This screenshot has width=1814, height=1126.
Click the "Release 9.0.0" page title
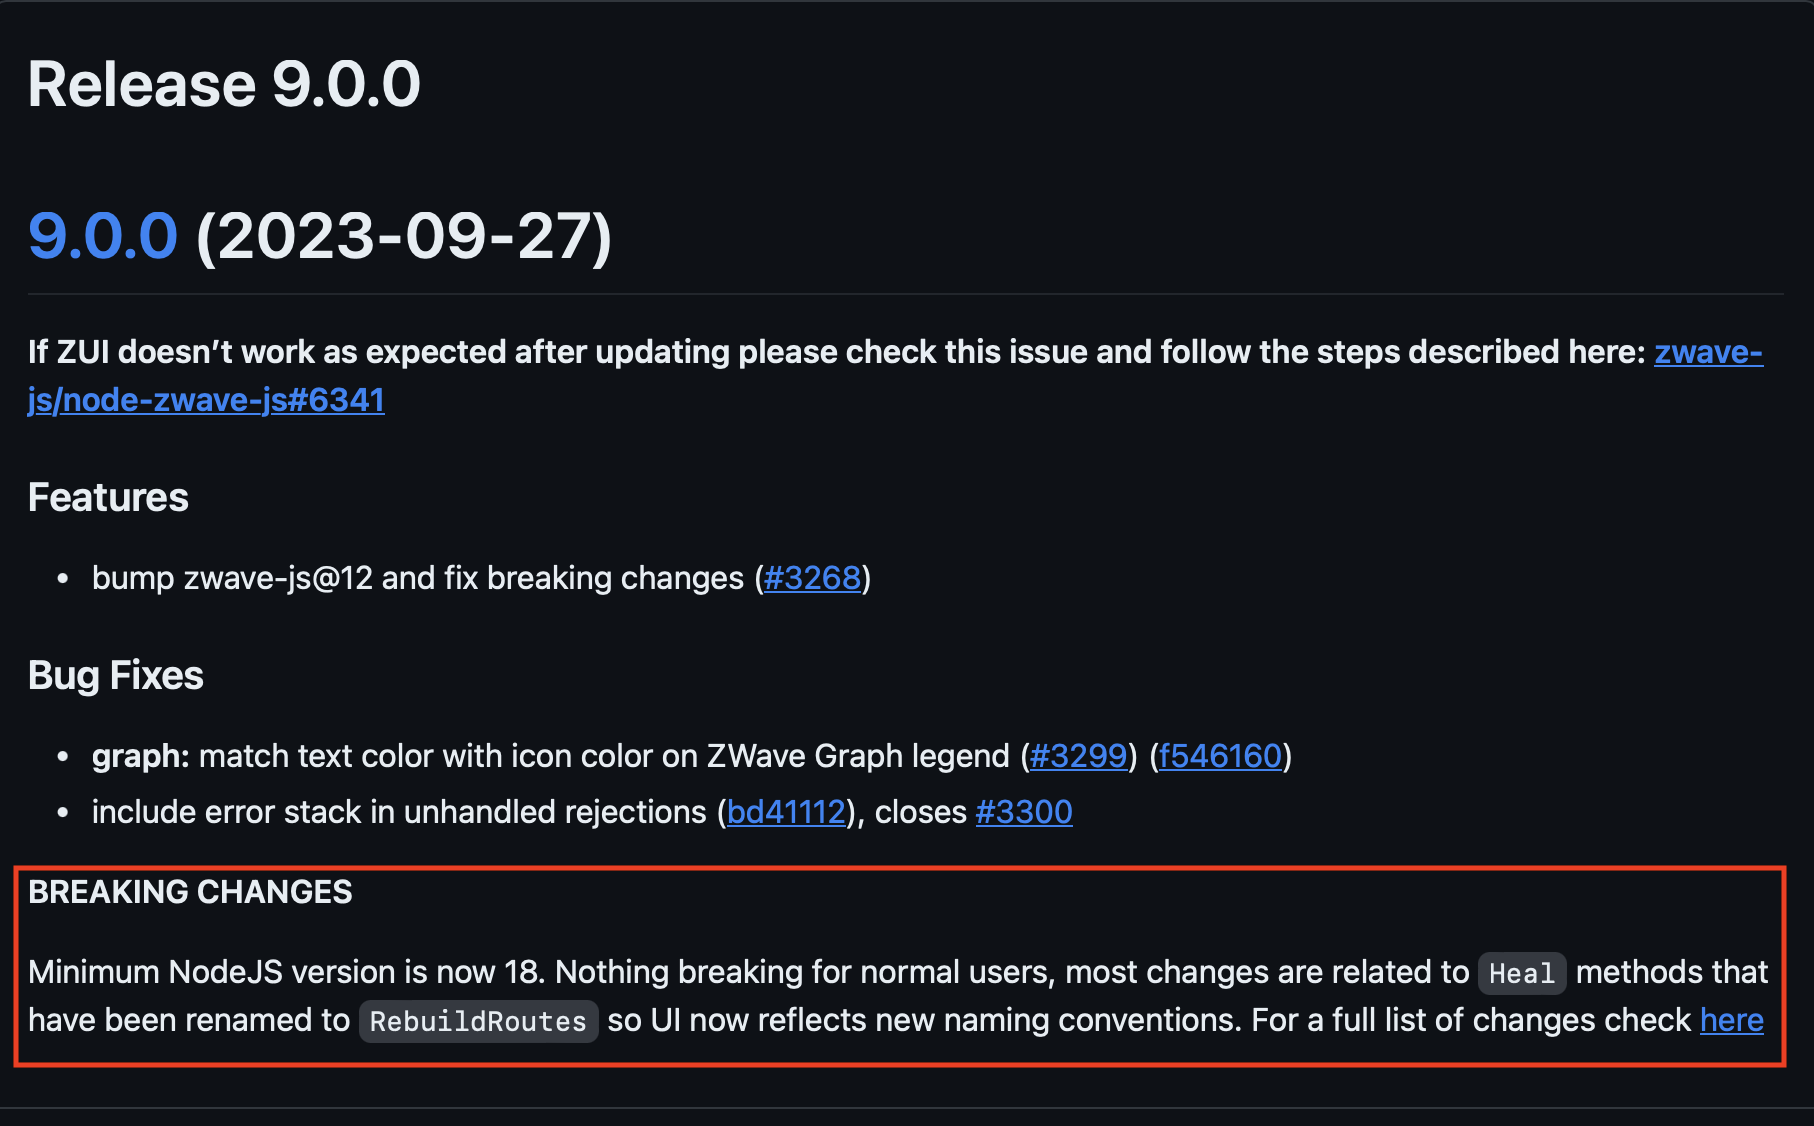pos(224,84)
